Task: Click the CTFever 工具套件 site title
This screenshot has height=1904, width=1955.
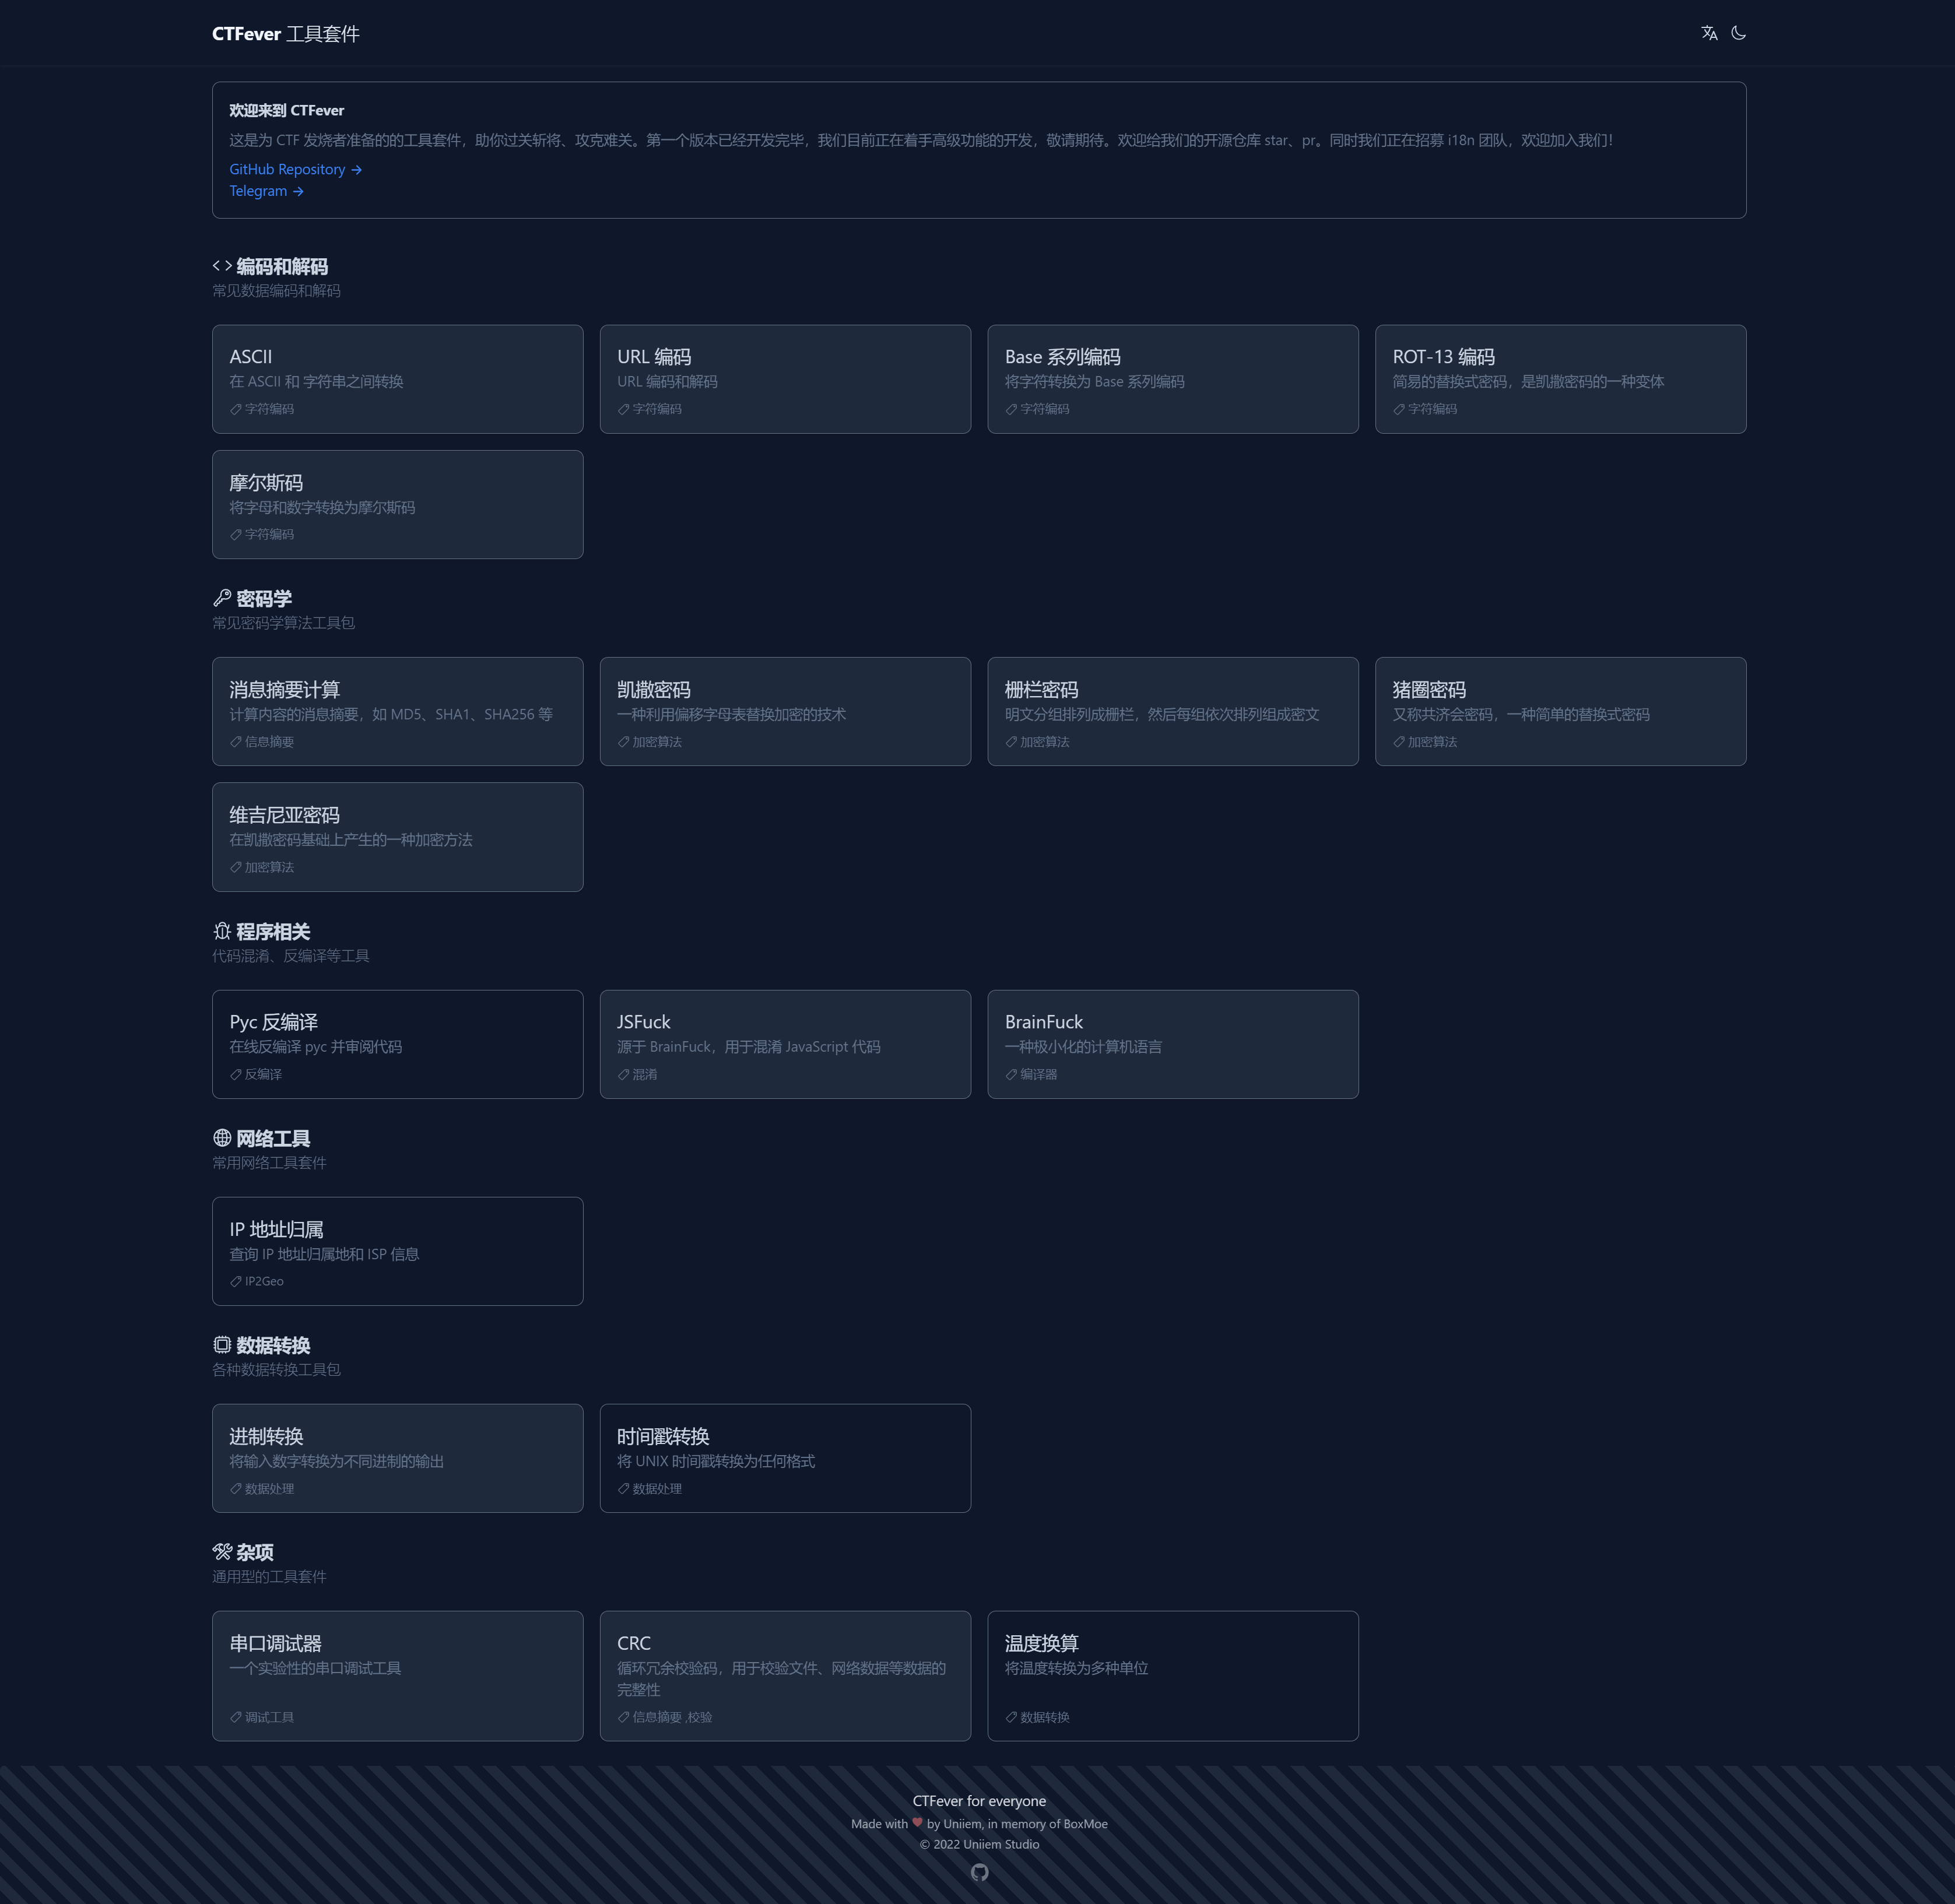Action: click(285, 34)
